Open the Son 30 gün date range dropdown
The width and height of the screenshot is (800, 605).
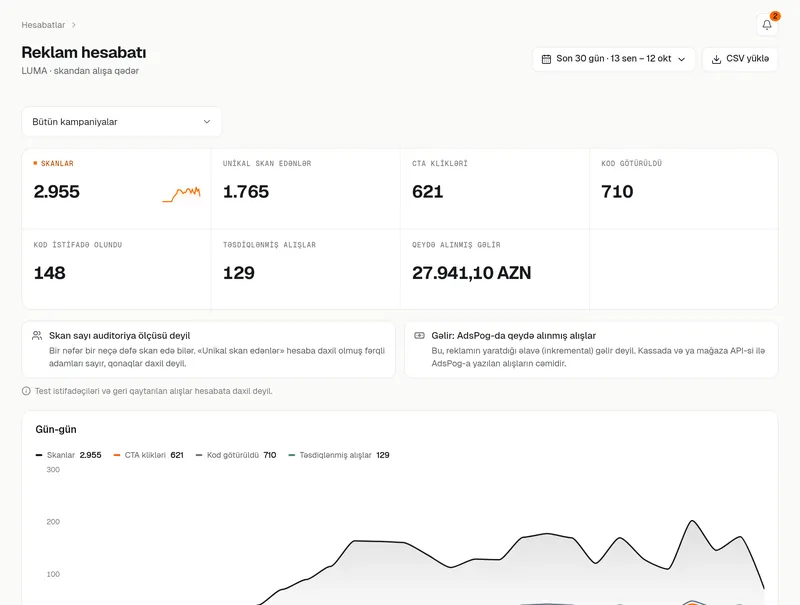614,59
